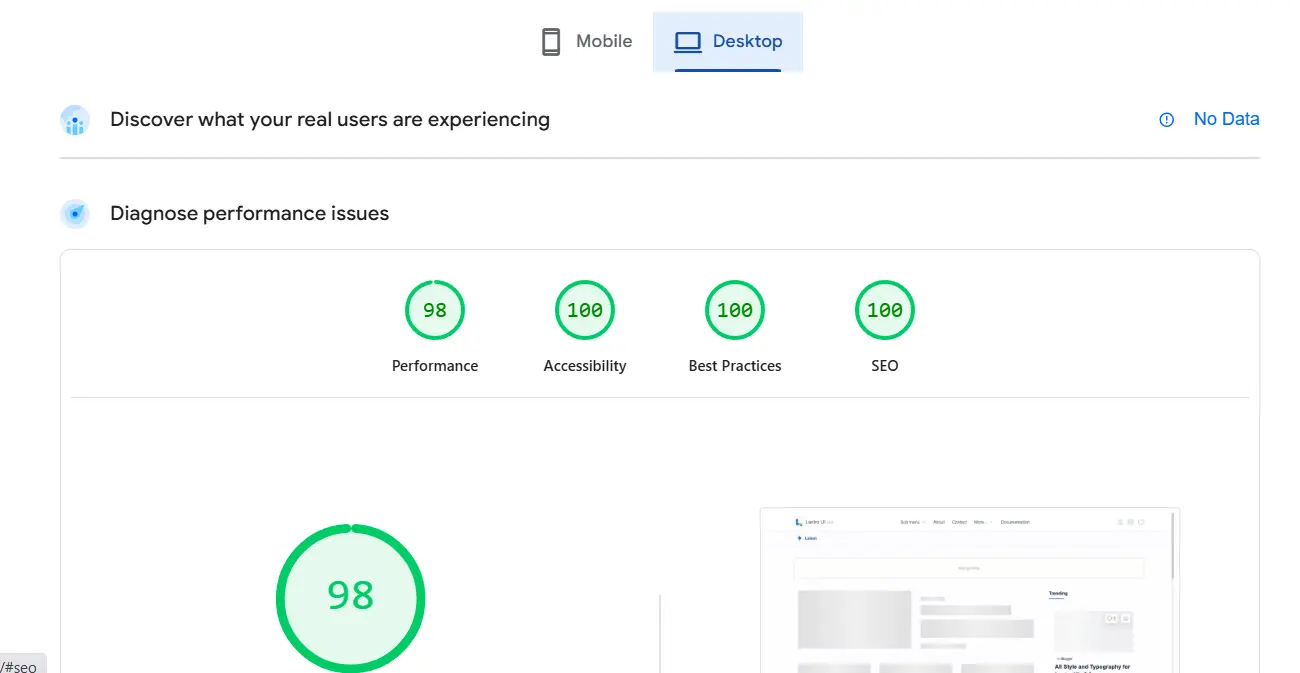Click the Best Practices label

tap(735, 366)
